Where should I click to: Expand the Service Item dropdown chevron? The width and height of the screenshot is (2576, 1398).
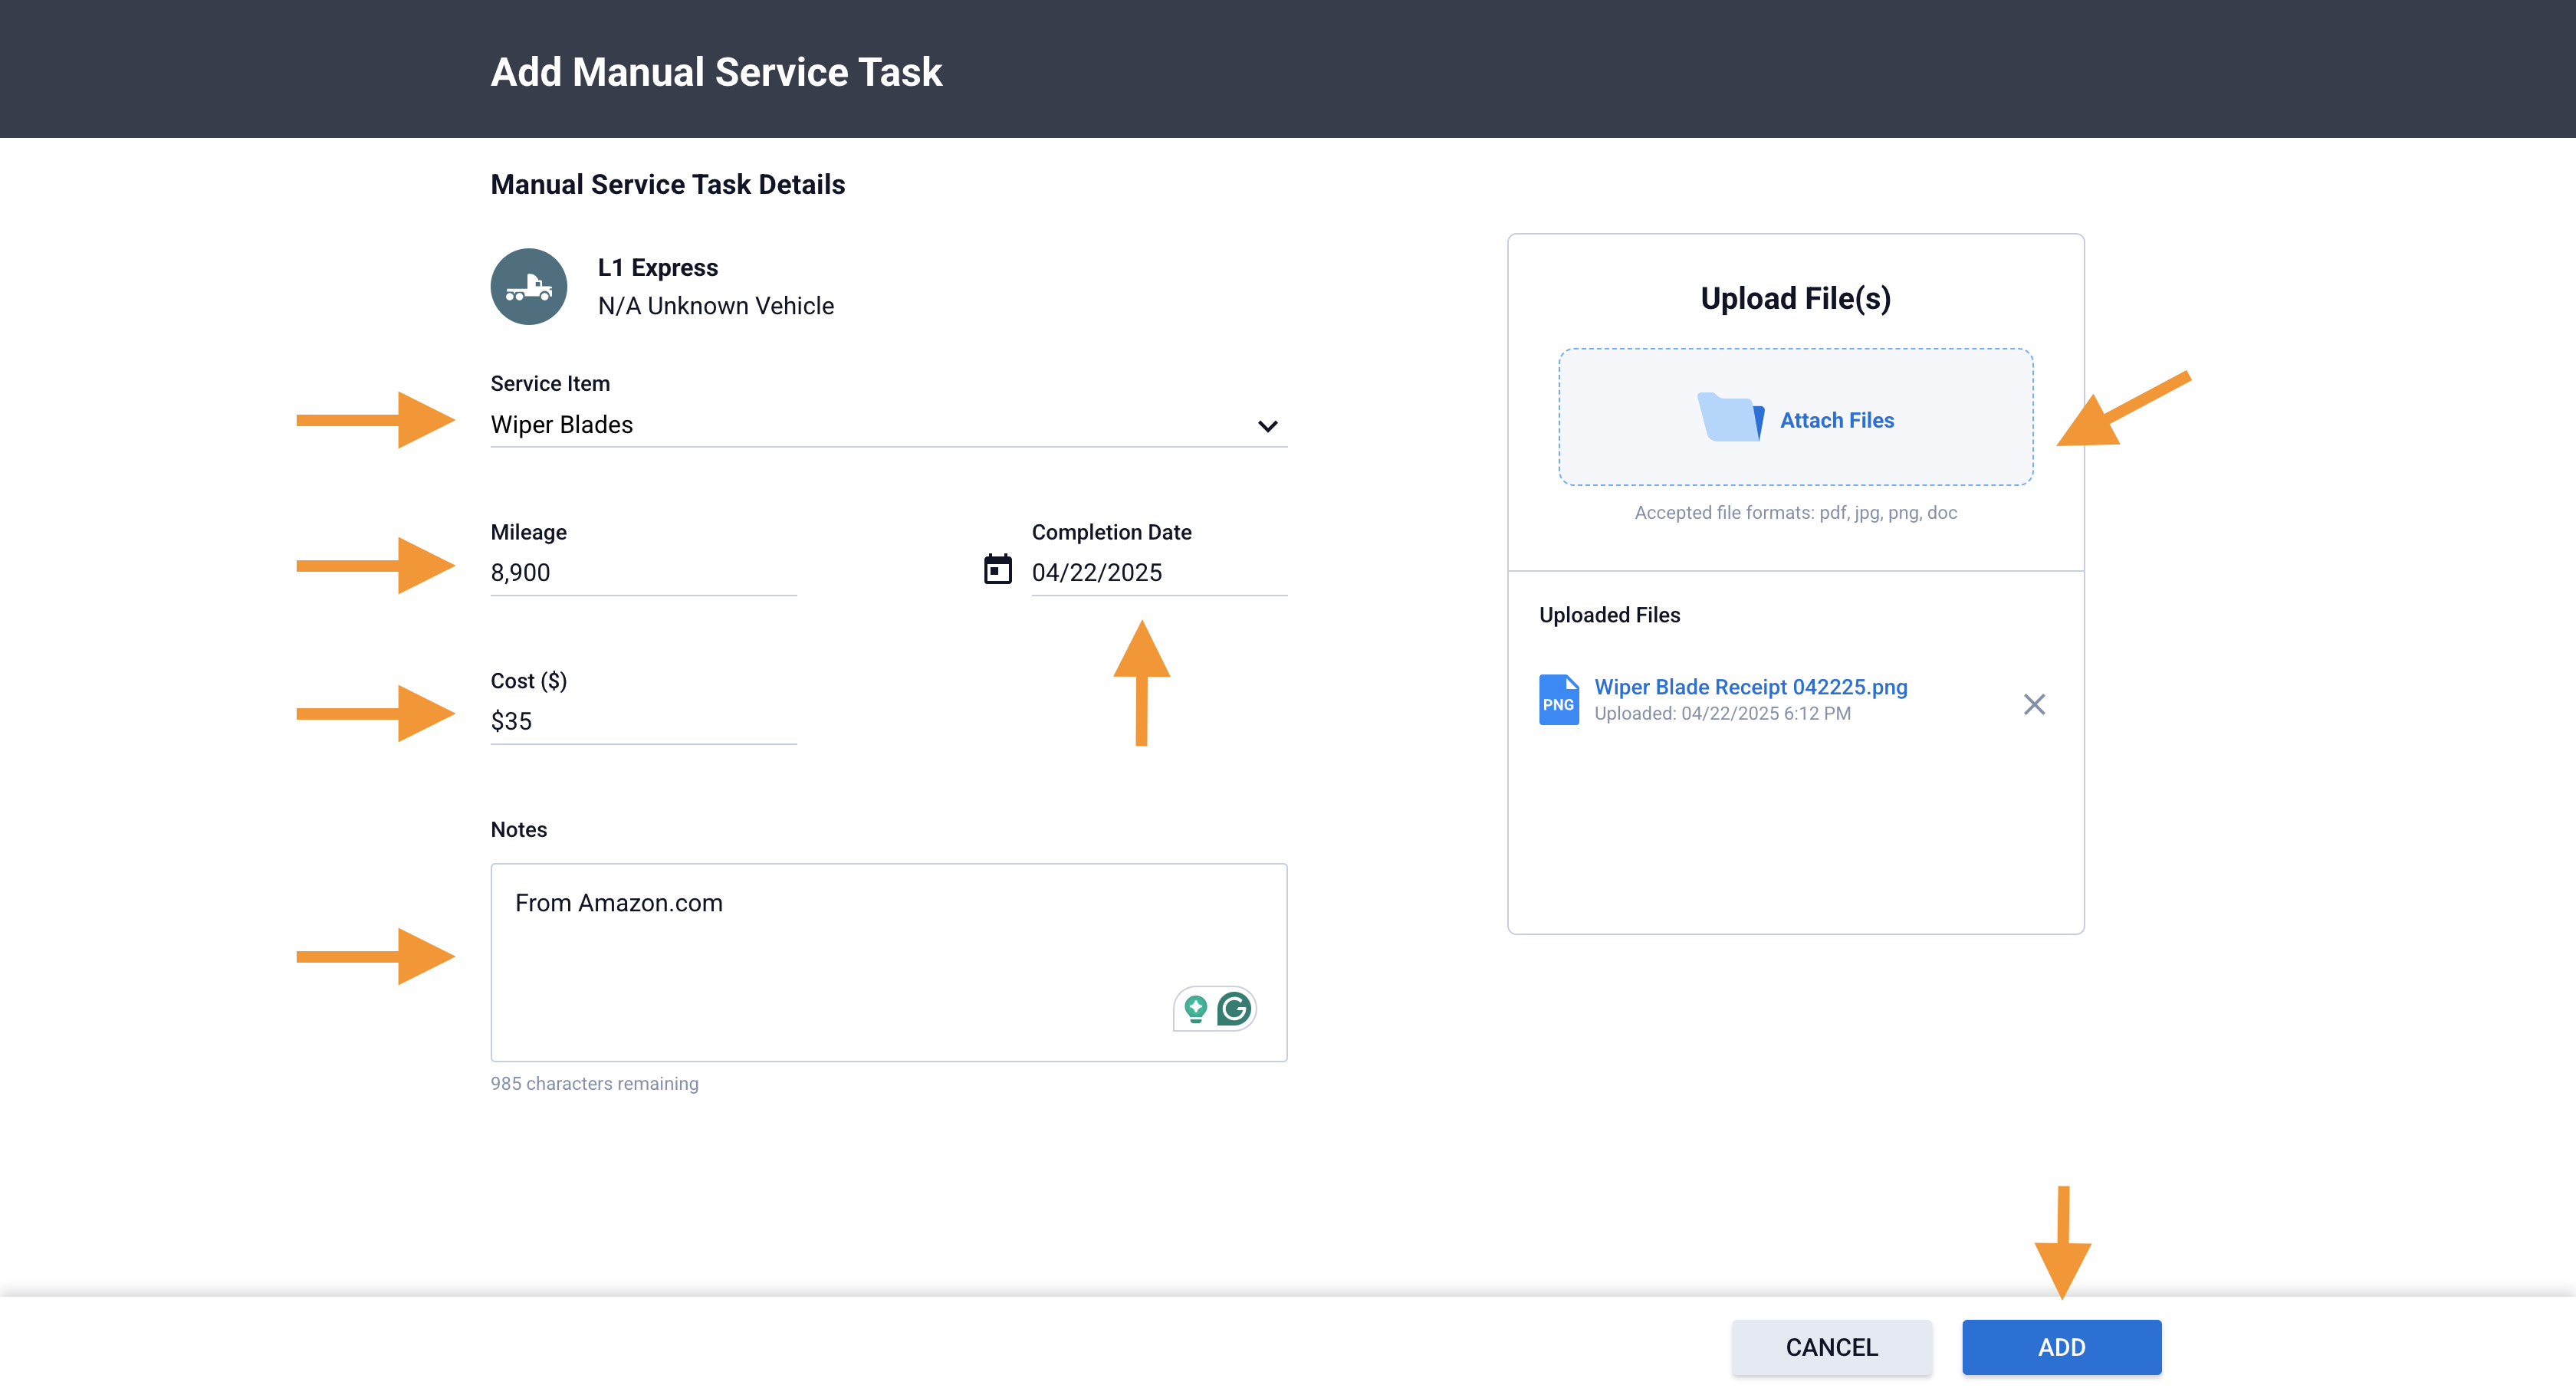[1267, 426]
